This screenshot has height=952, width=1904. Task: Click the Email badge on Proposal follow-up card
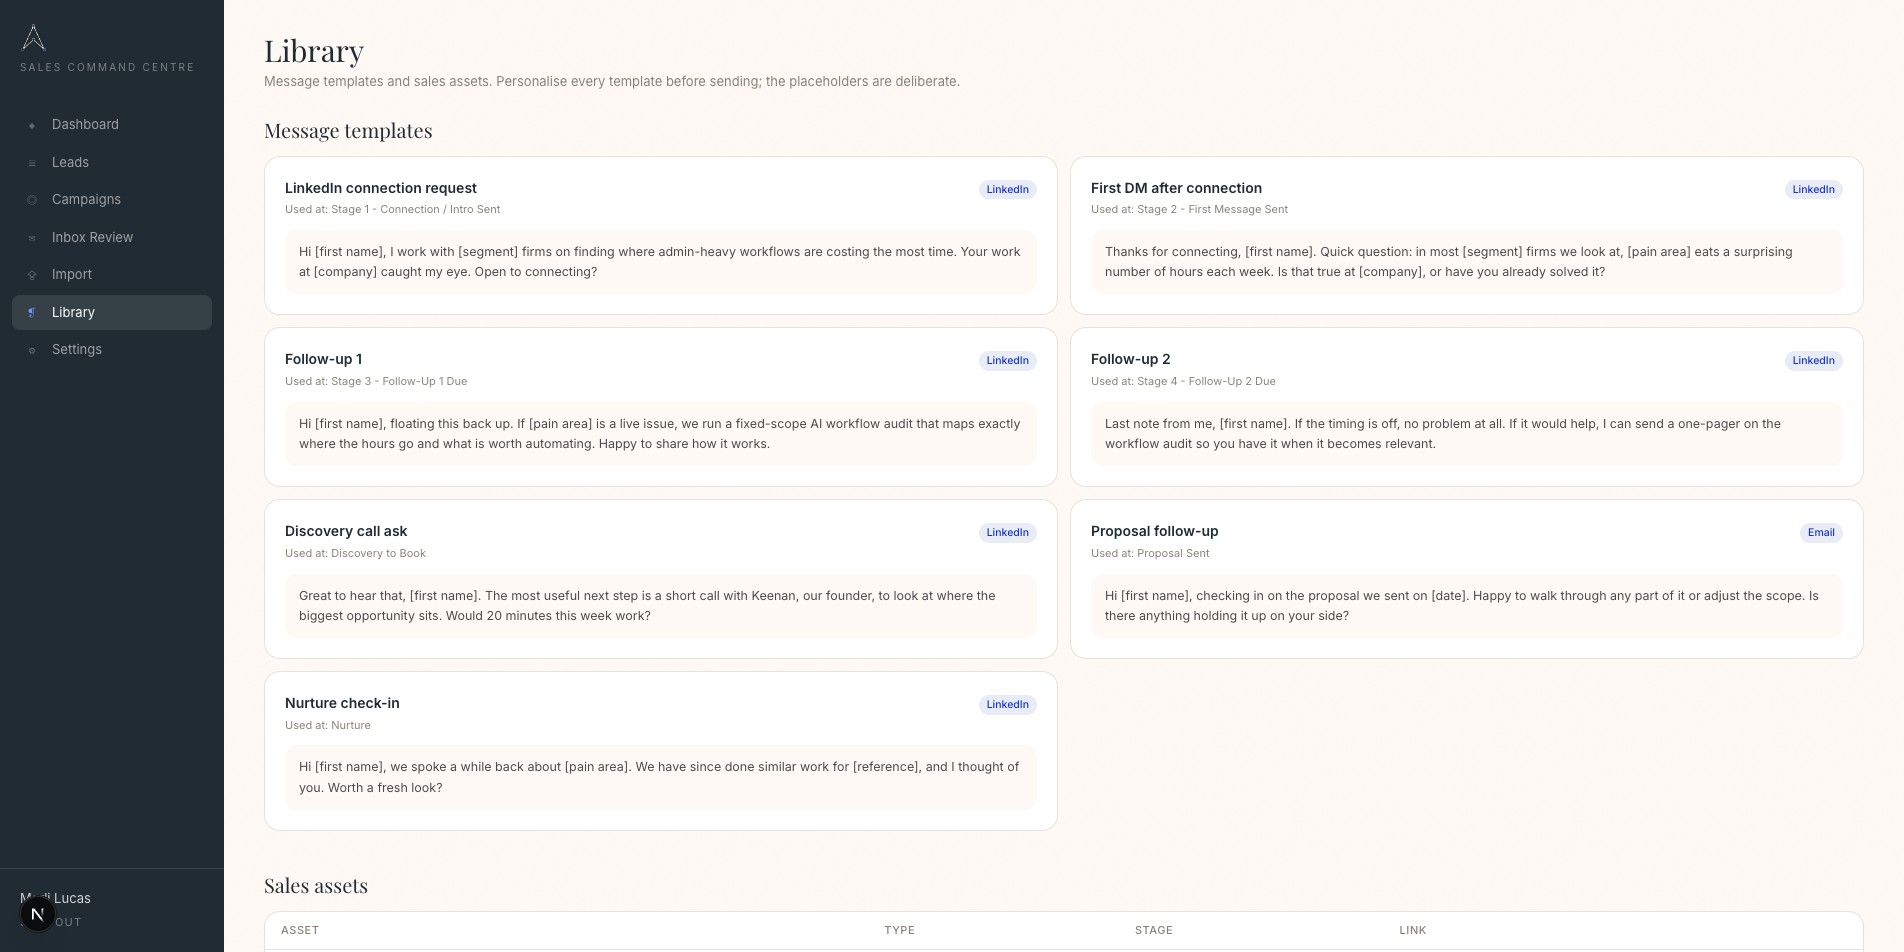coord(1821,532)
